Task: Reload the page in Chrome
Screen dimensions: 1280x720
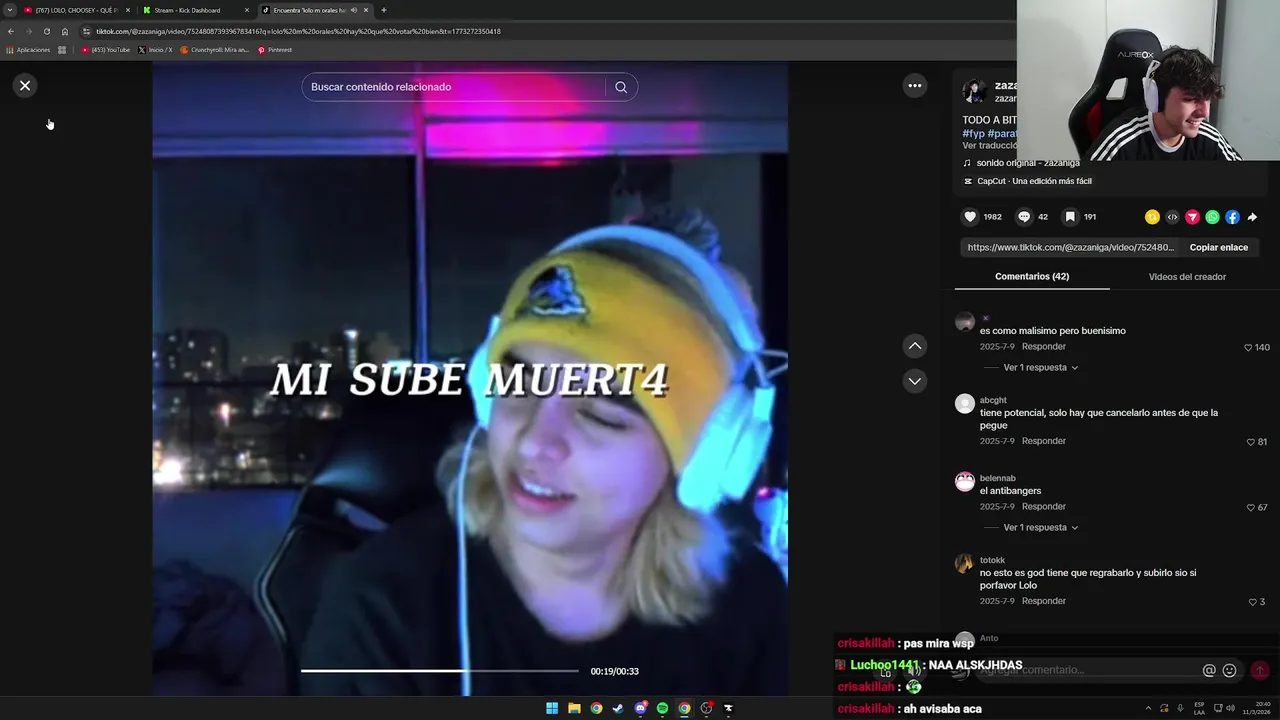Action: point(46,31)
